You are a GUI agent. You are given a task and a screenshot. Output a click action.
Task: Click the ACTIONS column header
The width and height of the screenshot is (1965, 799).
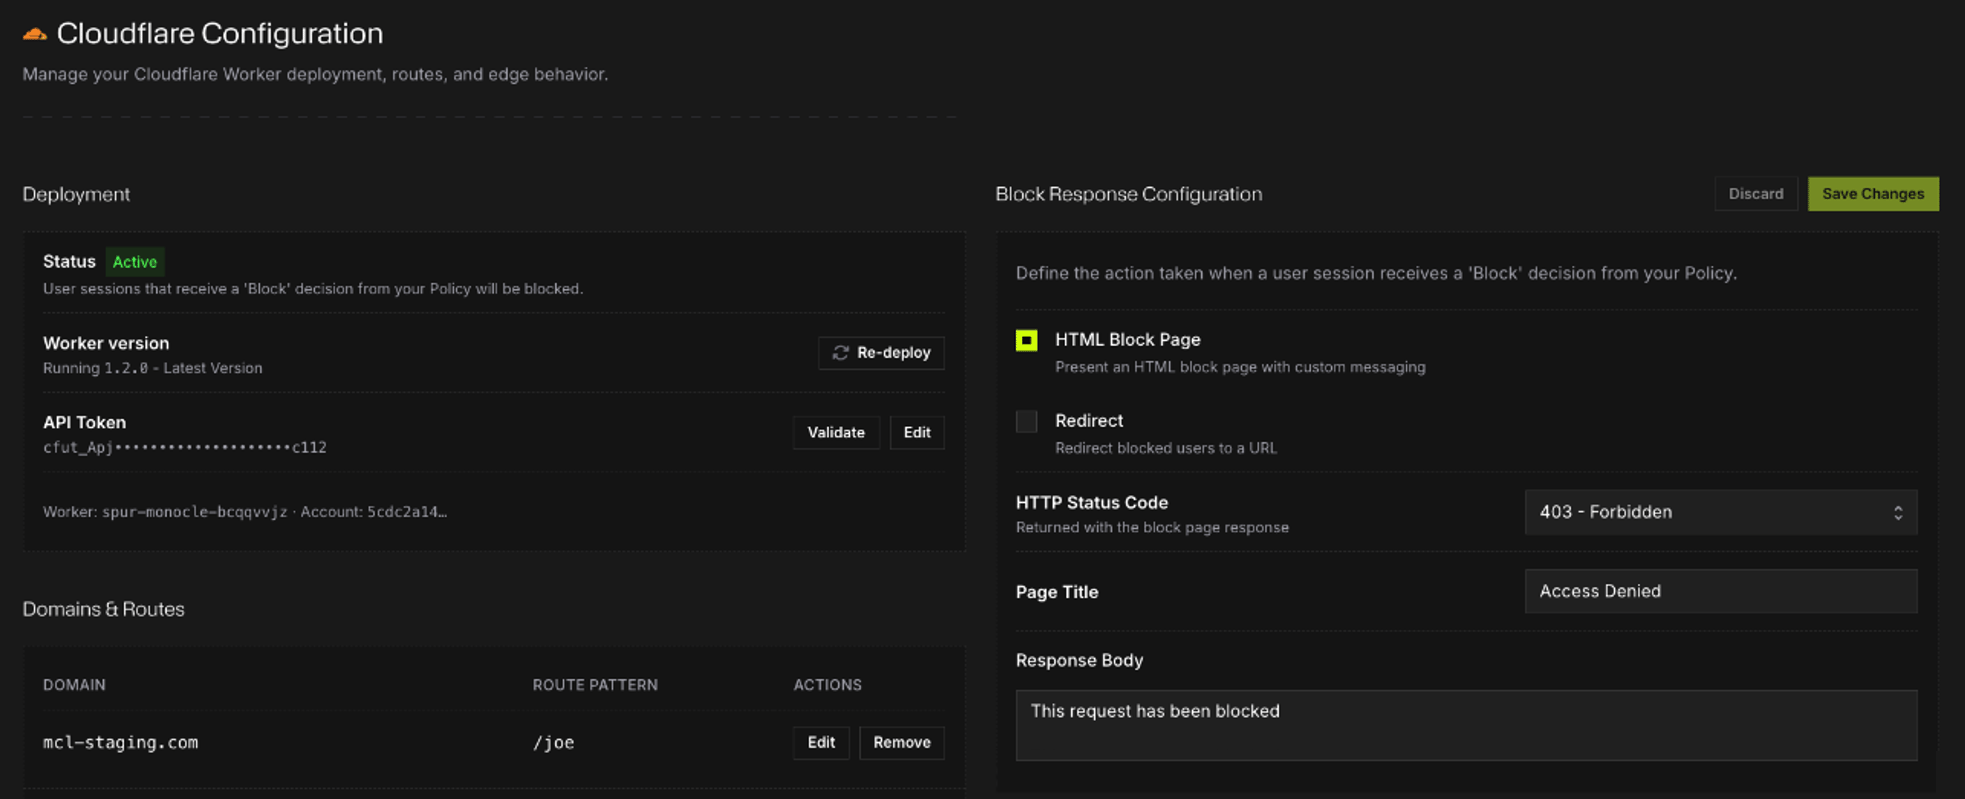pos(827,685)
